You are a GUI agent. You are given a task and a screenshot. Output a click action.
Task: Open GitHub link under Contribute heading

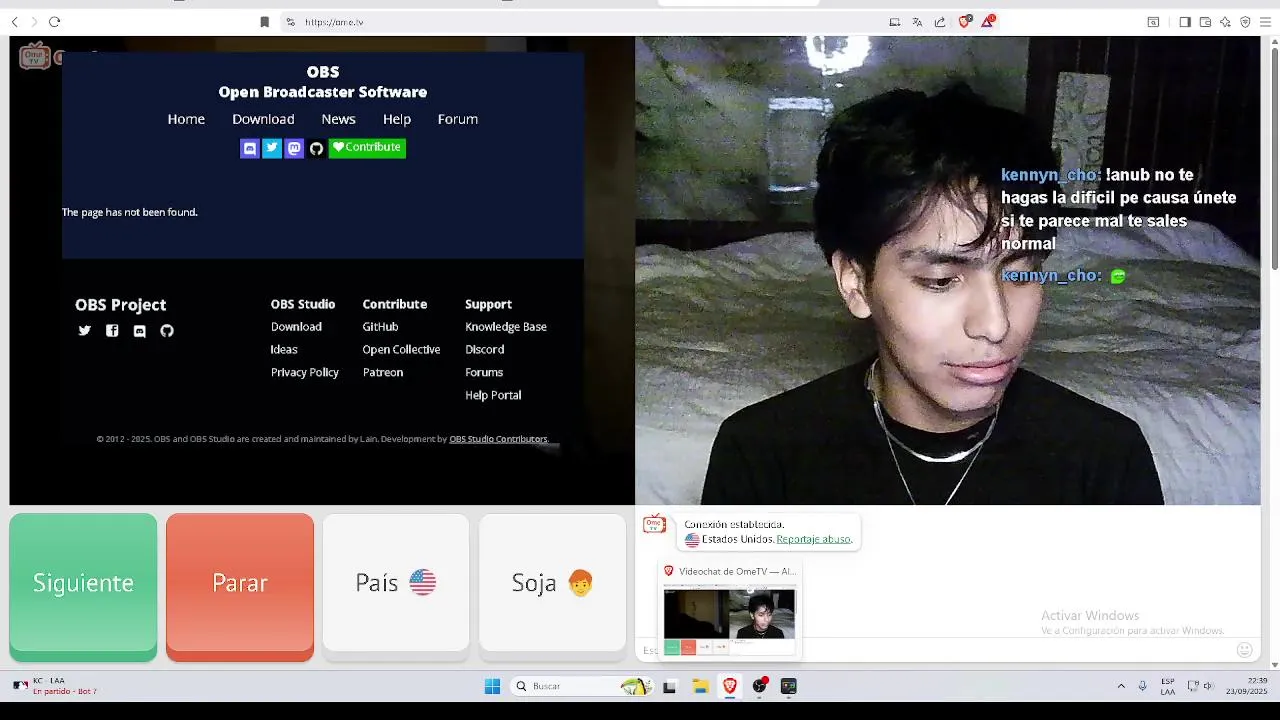(380, 327)
